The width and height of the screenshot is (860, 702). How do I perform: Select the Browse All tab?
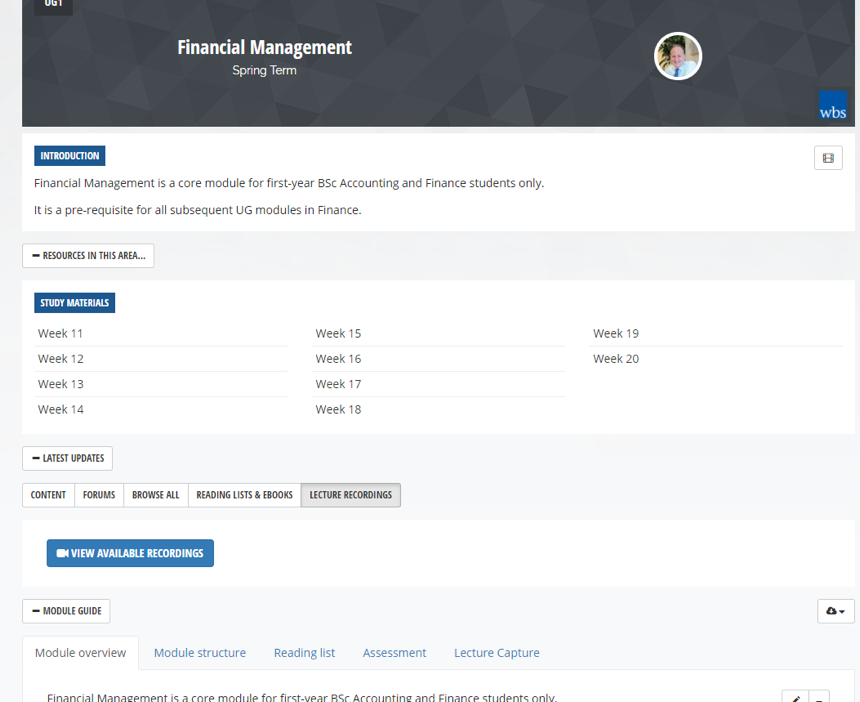pos(155,495)
